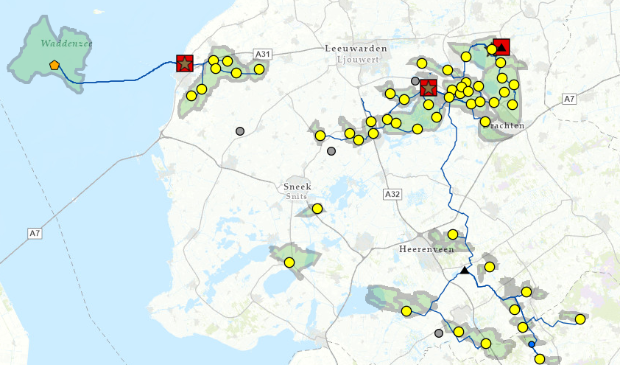Select yellow marker in green area southwest of Sneek

coord(289,263)
